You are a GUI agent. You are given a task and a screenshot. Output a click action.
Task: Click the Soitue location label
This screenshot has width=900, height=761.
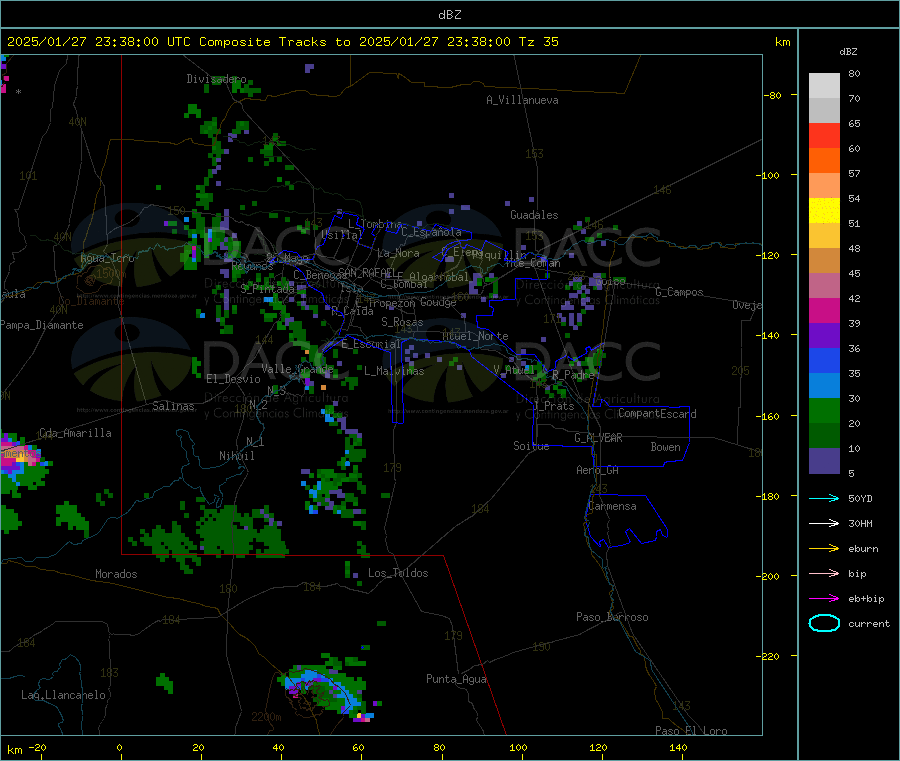pos(531,445)
